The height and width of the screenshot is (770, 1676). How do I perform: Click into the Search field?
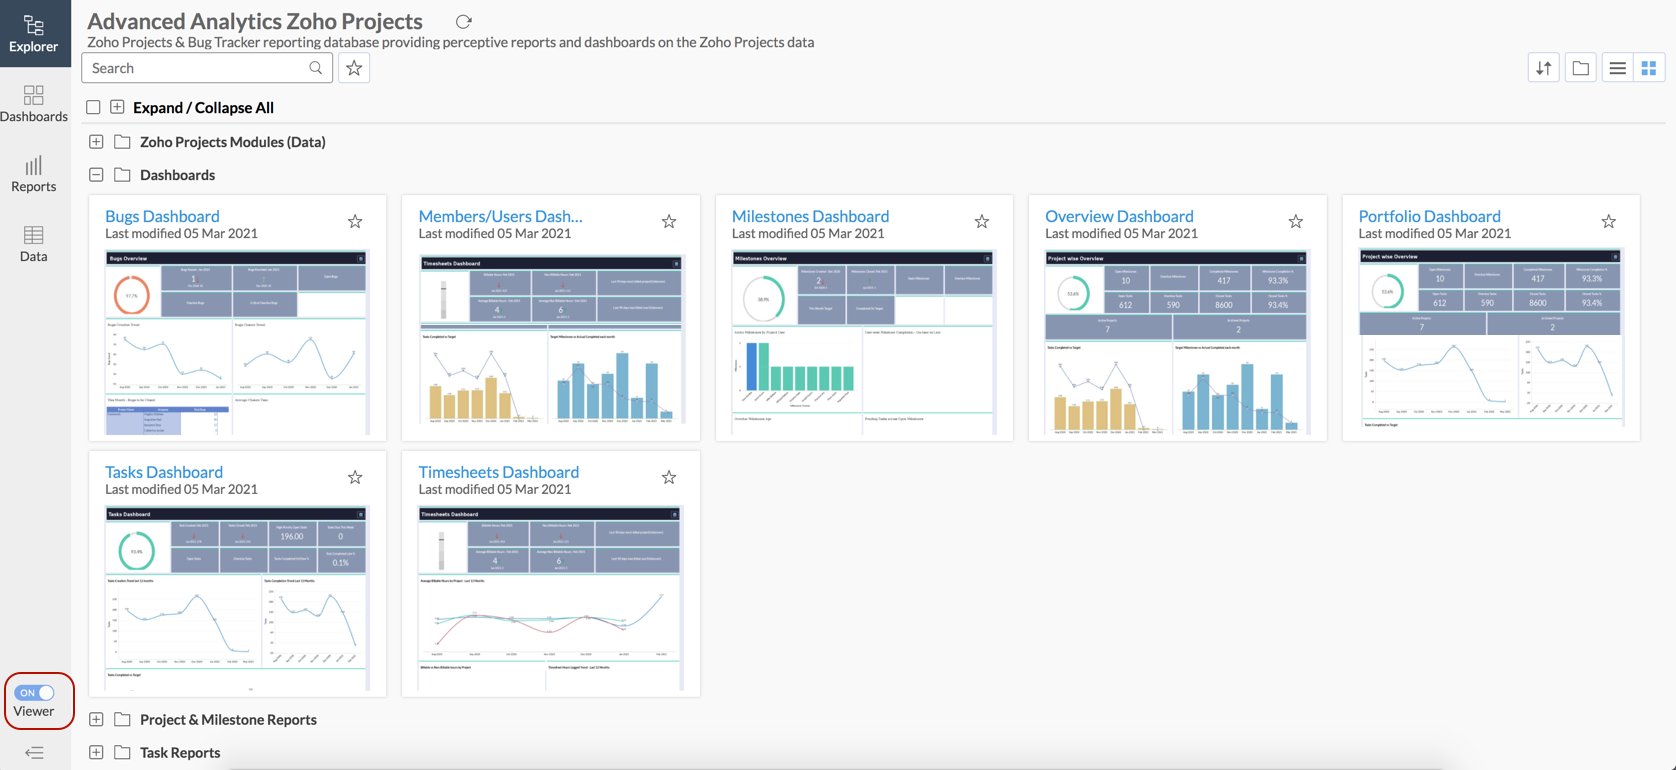click(x=207, y=68)
